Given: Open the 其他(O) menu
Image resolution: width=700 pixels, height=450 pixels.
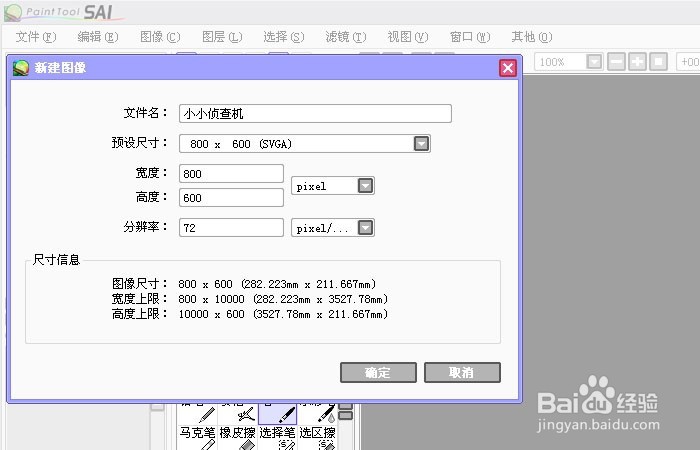Looking at the screenshot, I should 532,37.
